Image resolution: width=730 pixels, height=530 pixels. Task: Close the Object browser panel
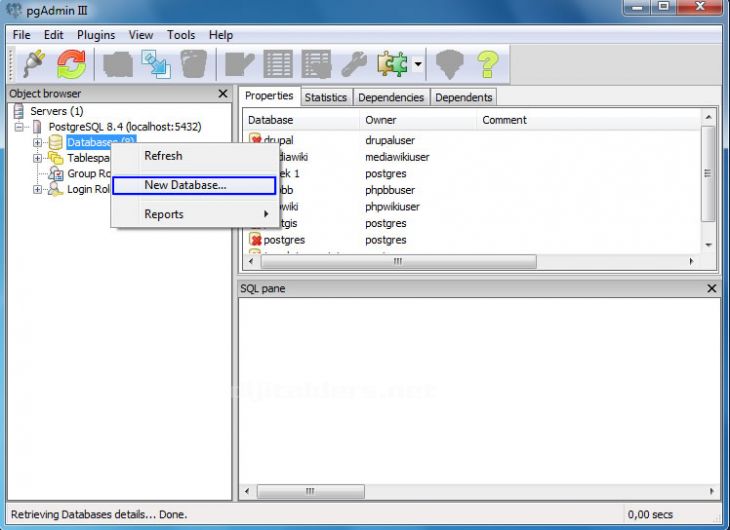pyautogui.click(x=223, y=94)
